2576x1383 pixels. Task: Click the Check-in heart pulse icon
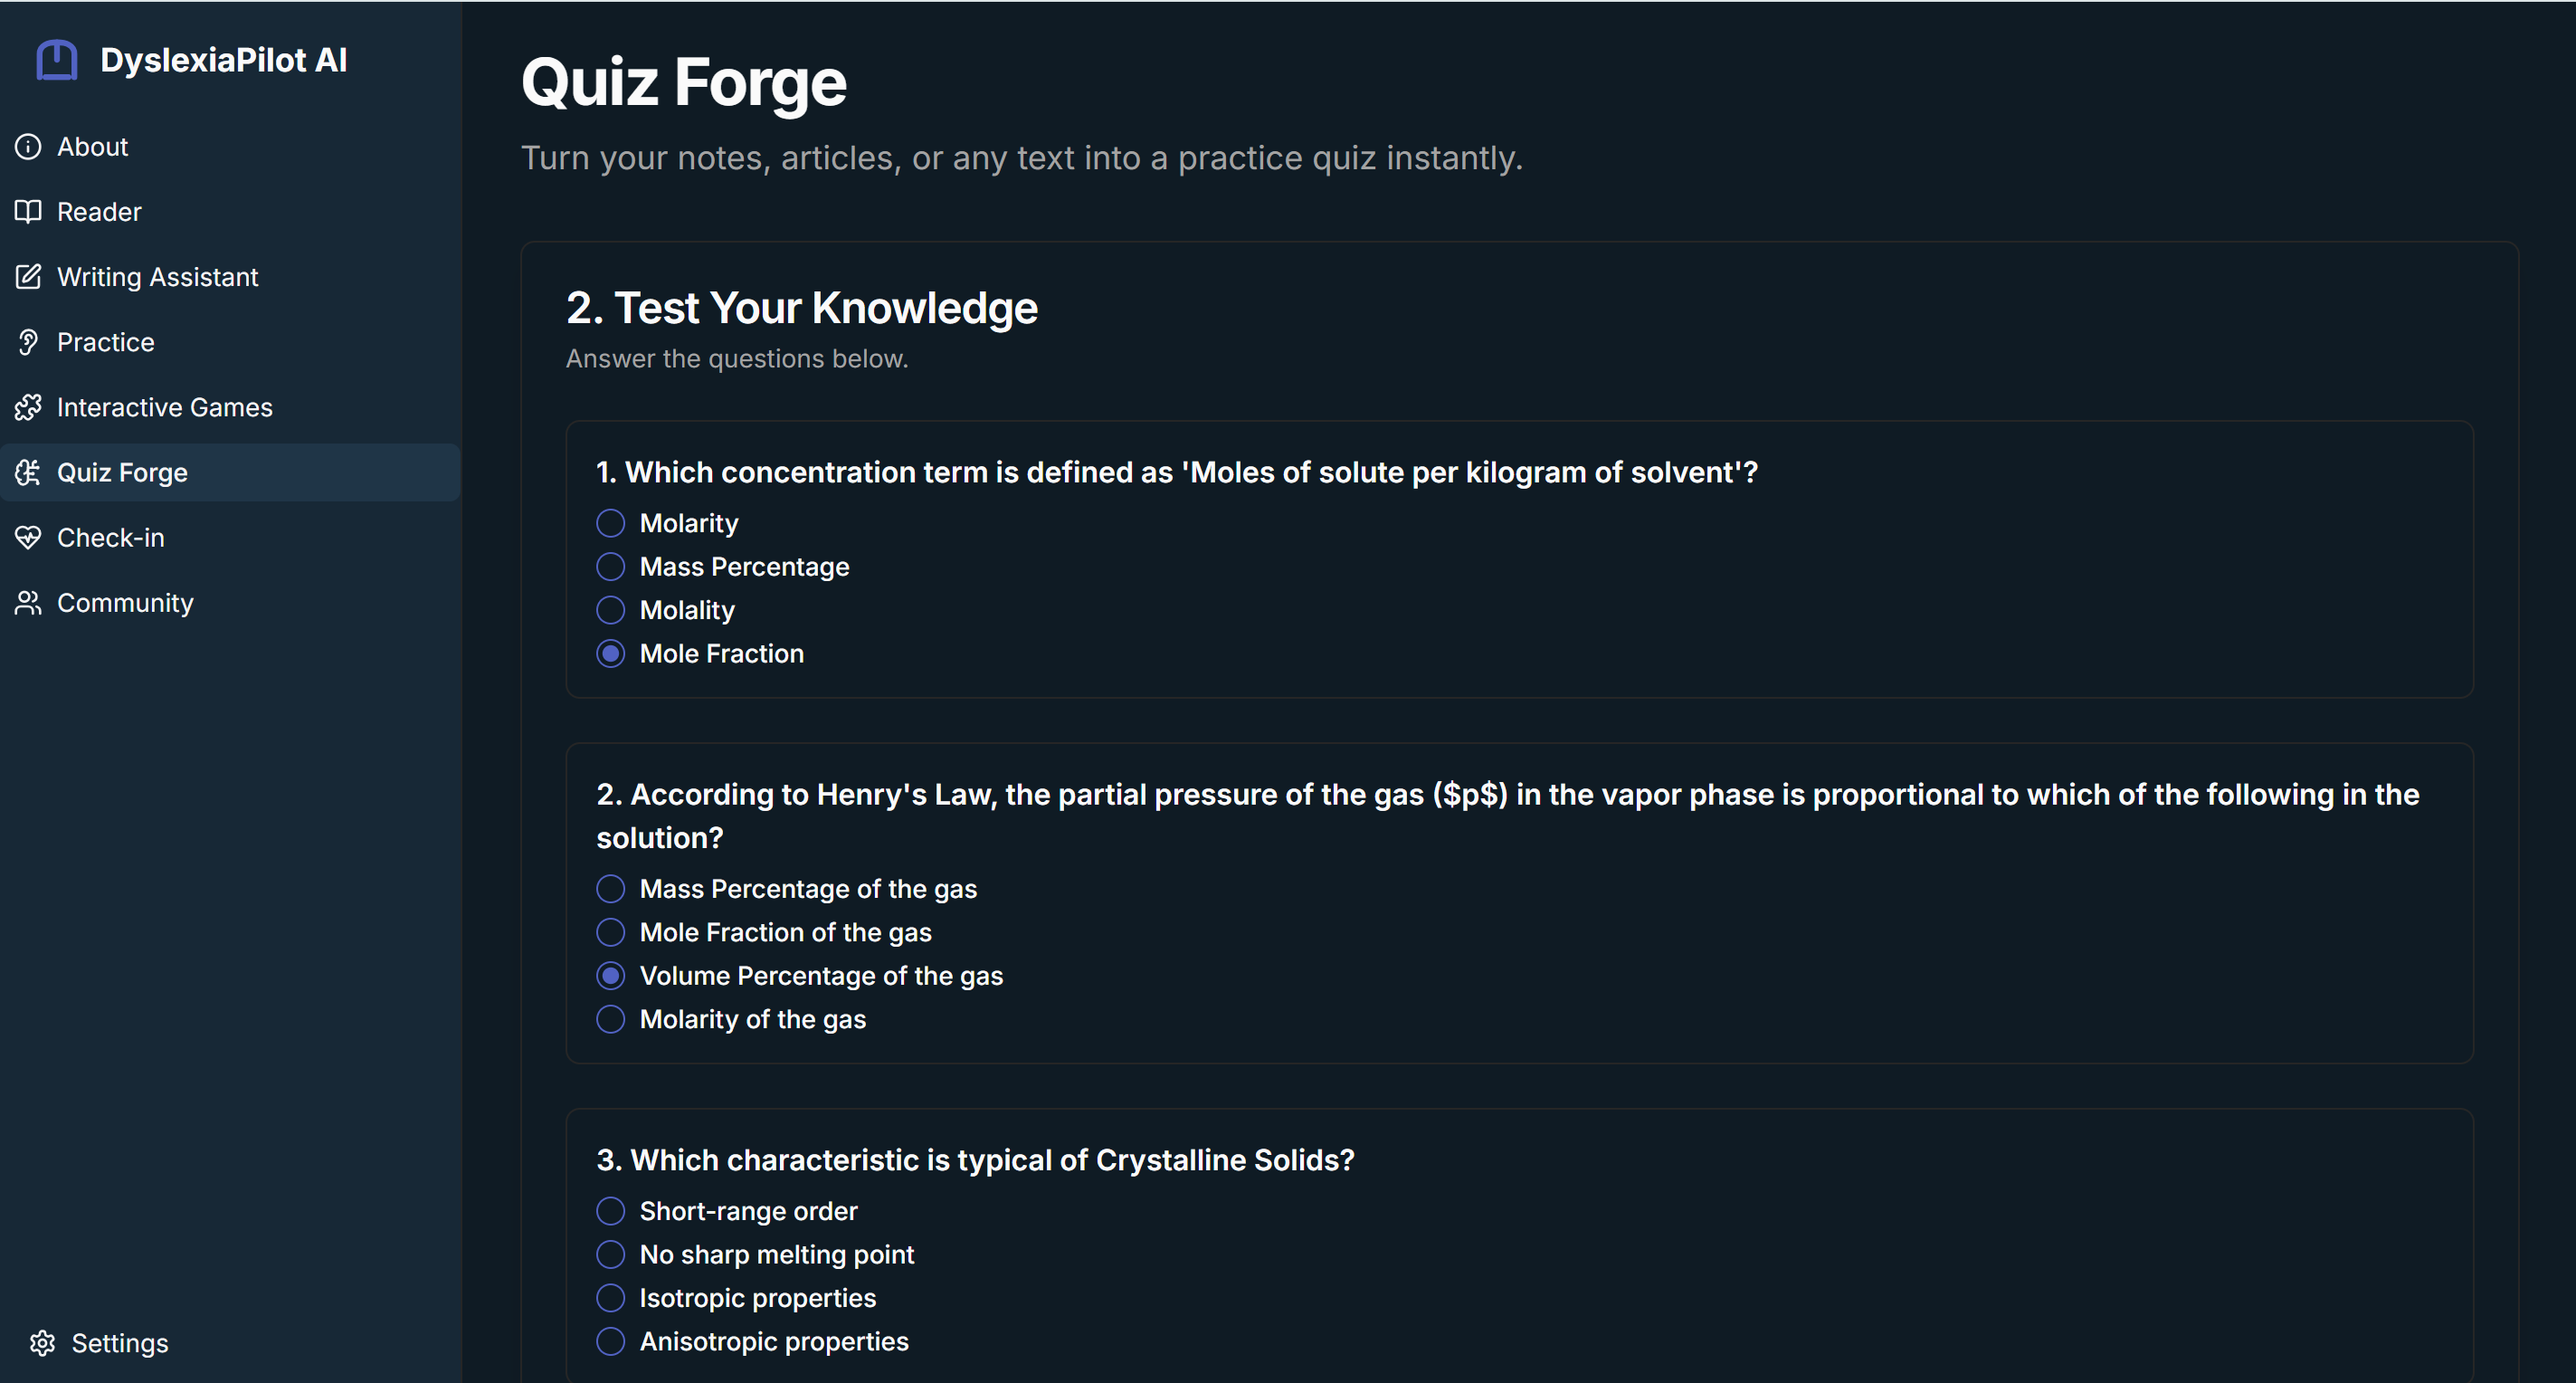[28, 538]
